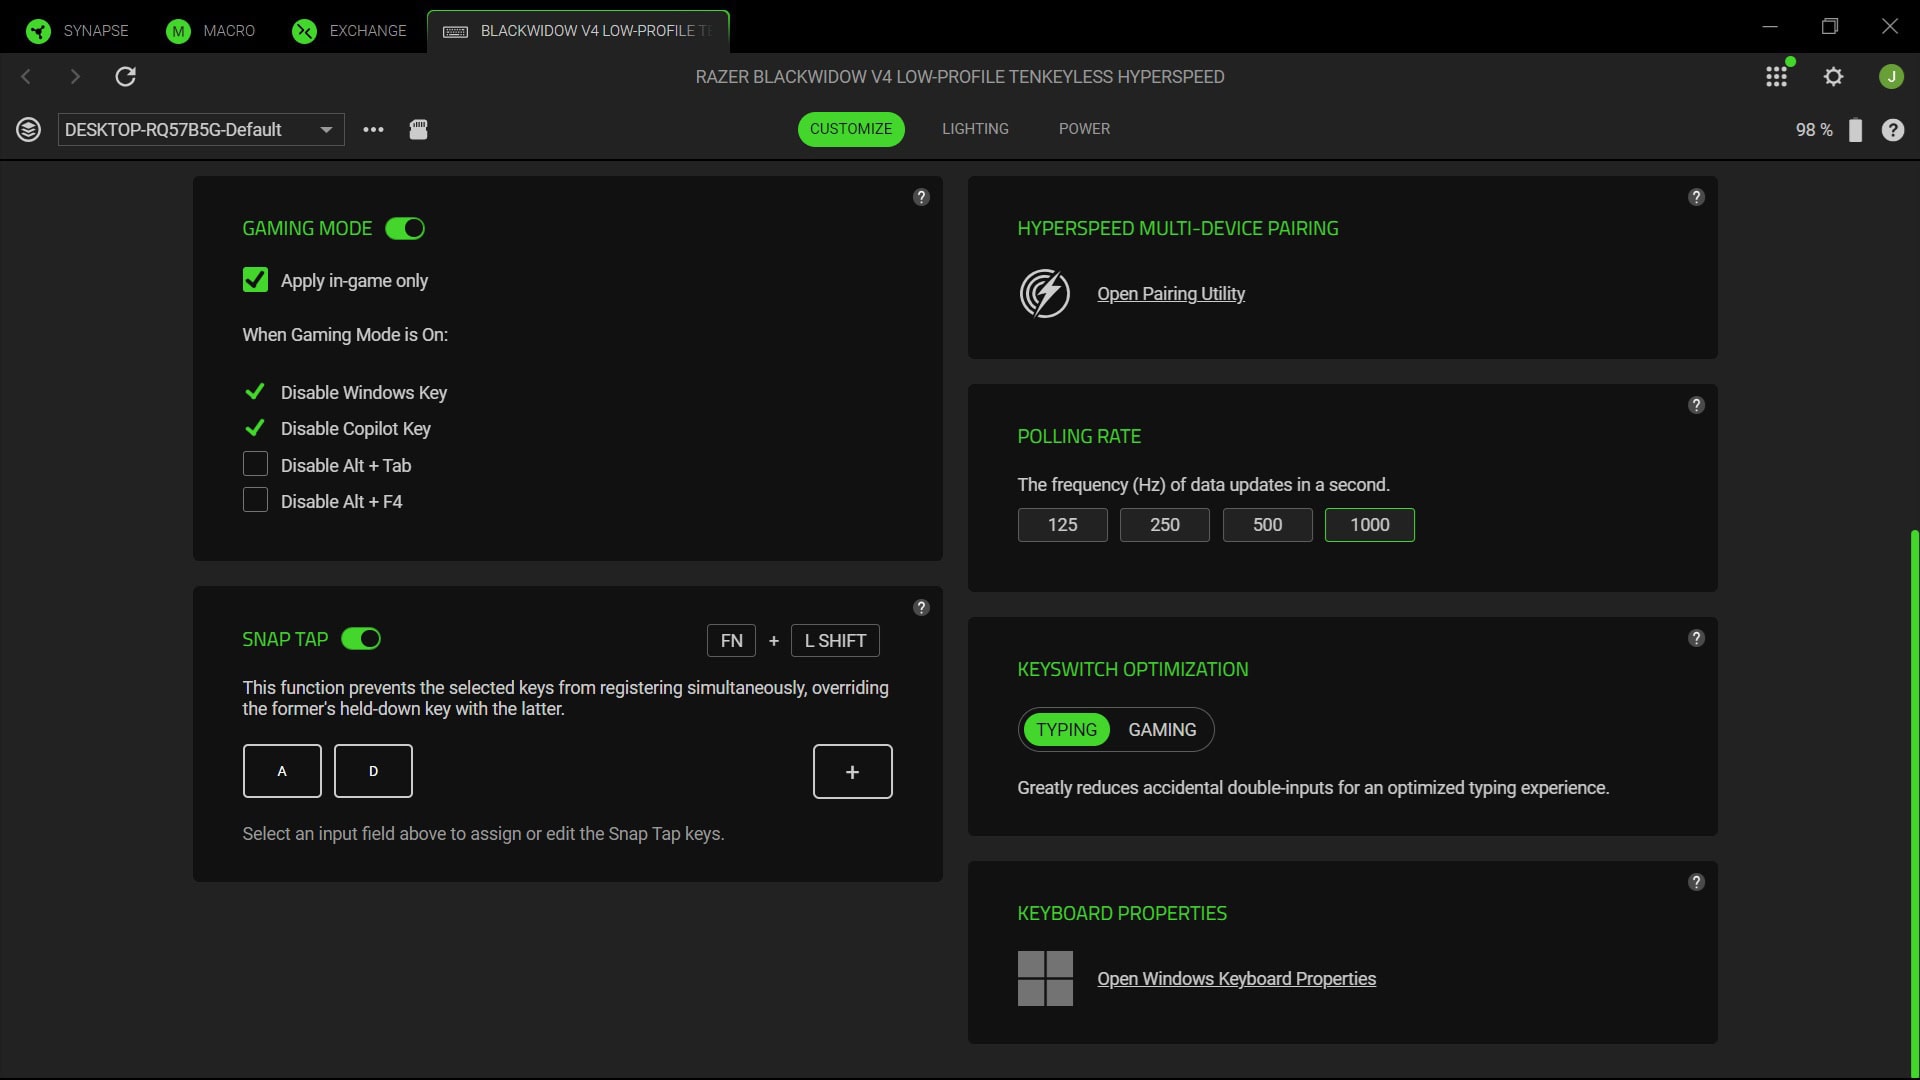This screenshot has height=1080, width=1920.
Task: Switch to the Lighting tab
Action: pyautogui.click(x=975, y=129)
